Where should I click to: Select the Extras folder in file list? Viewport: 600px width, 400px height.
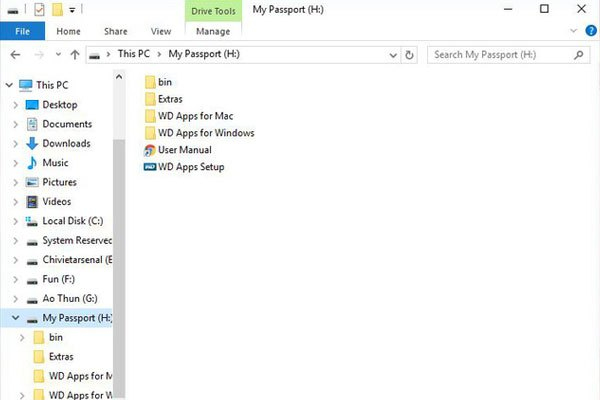(170, 99)
